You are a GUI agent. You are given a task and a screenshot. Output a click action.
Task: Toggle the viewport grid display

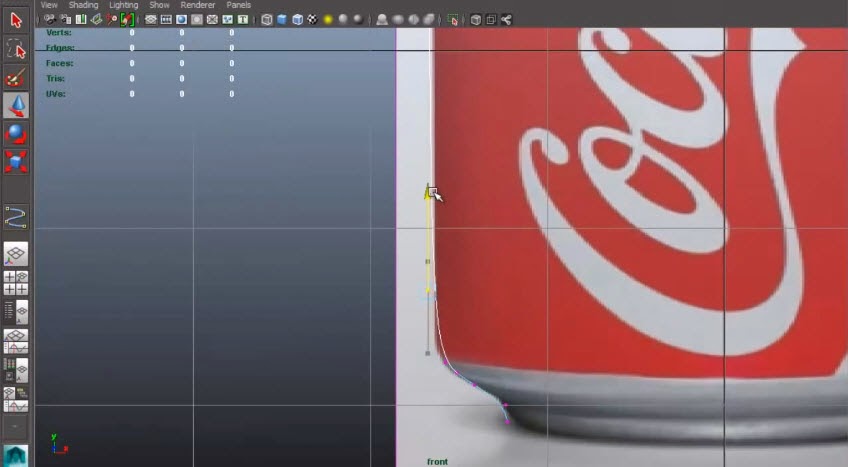(151, 20)
